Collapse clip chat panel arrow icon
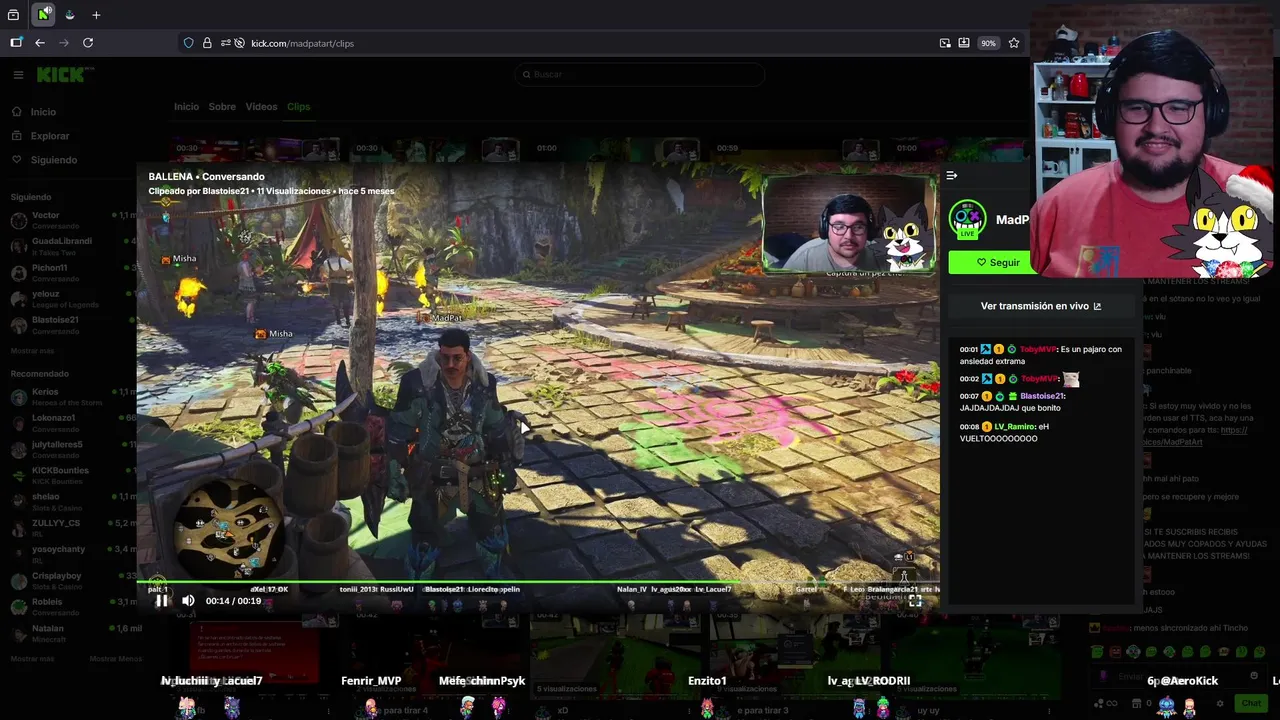Viewport: 1280px width, 720px height. pyautogui.click(x=952, y=175)
